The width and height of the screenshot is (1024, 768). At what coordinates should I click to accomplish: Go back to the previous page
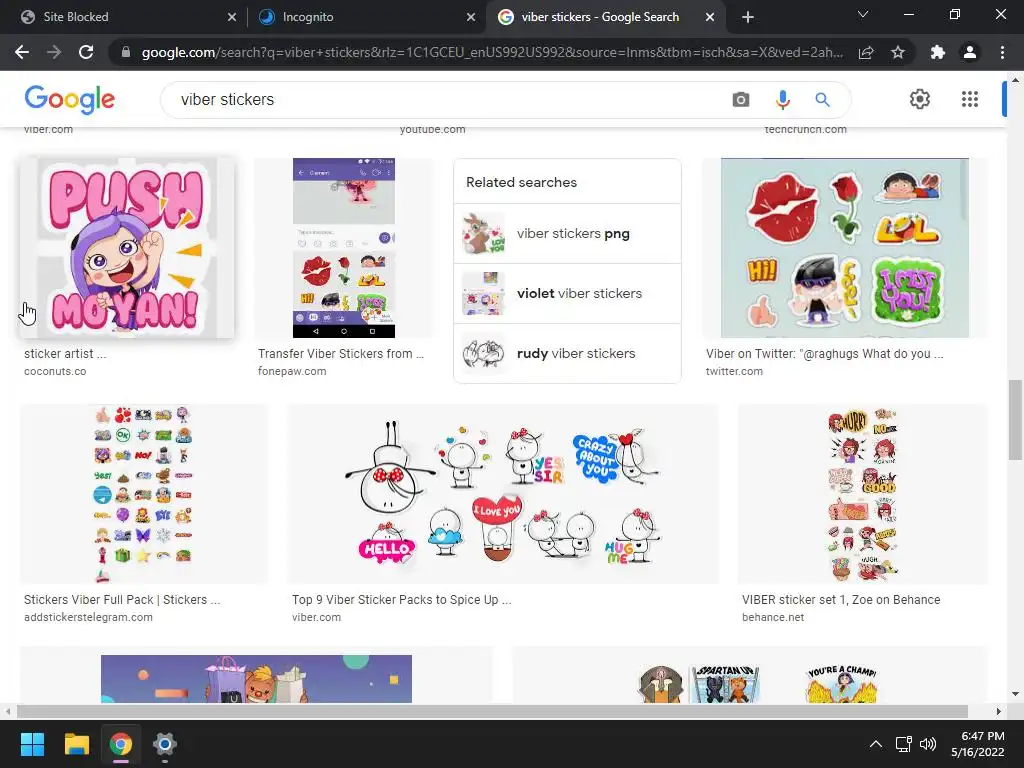click(22, 52)
